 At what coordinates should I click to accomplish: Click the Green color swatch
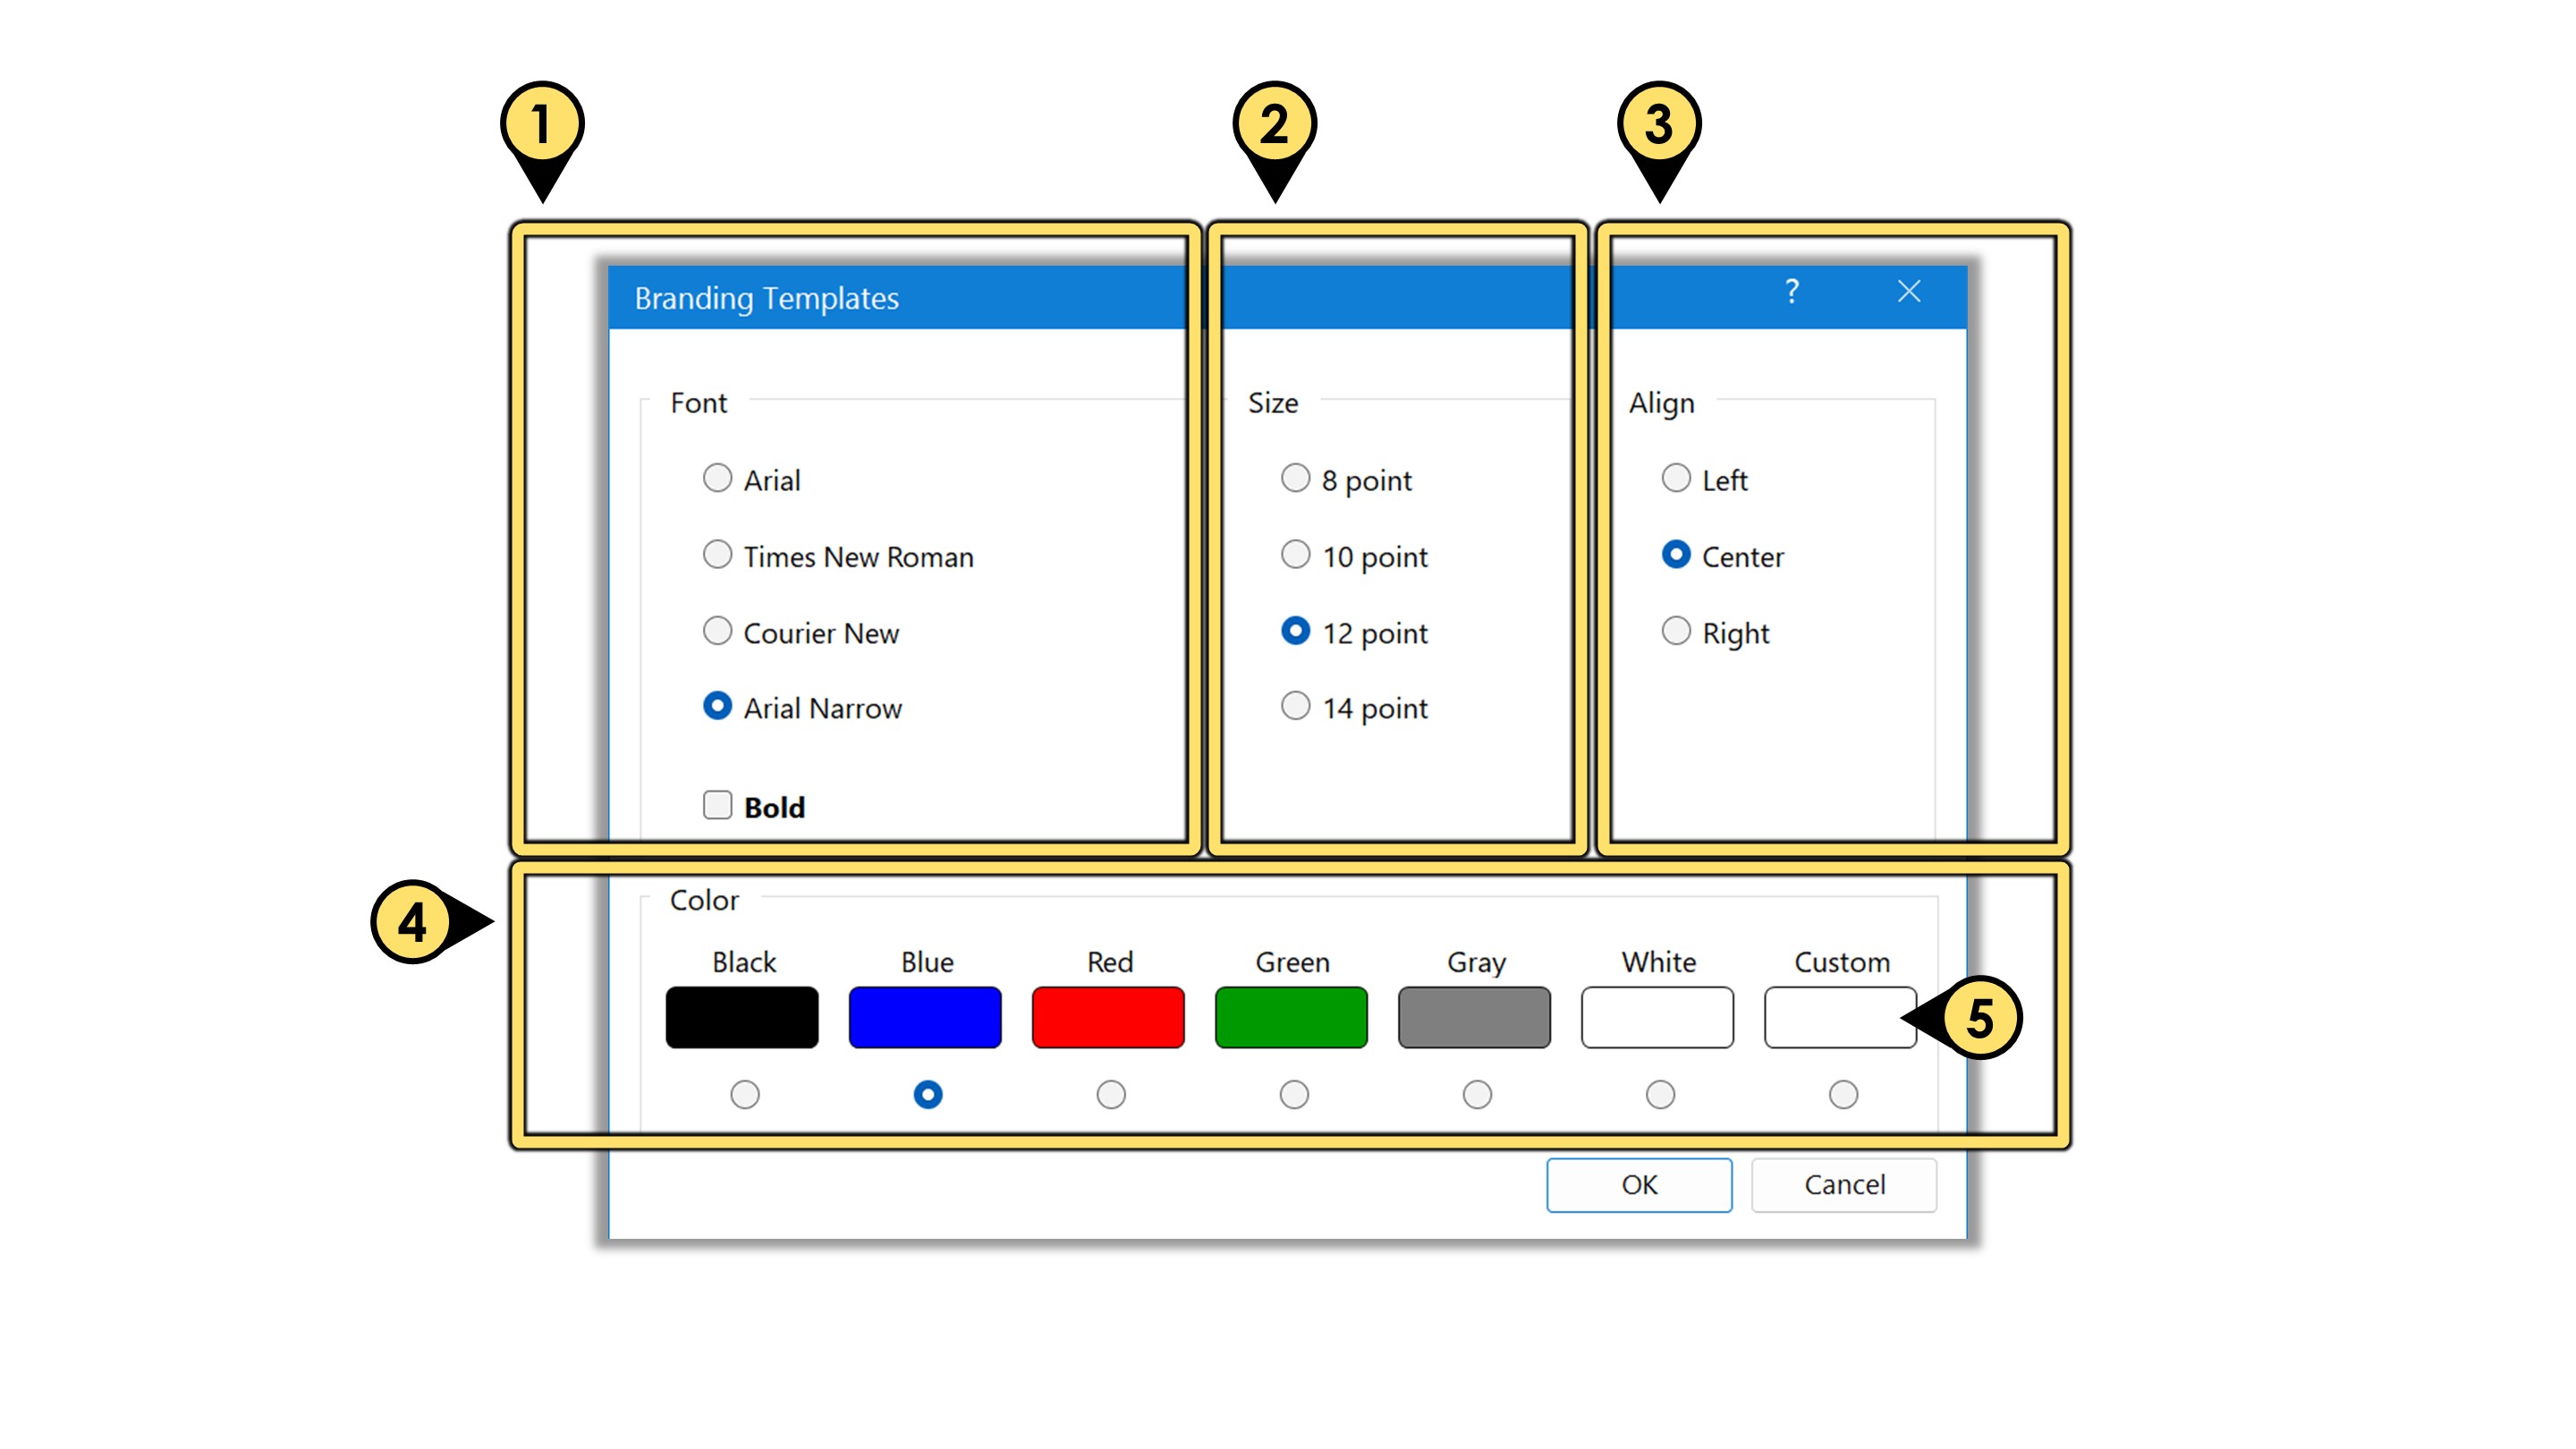tap(1291, 1017)
